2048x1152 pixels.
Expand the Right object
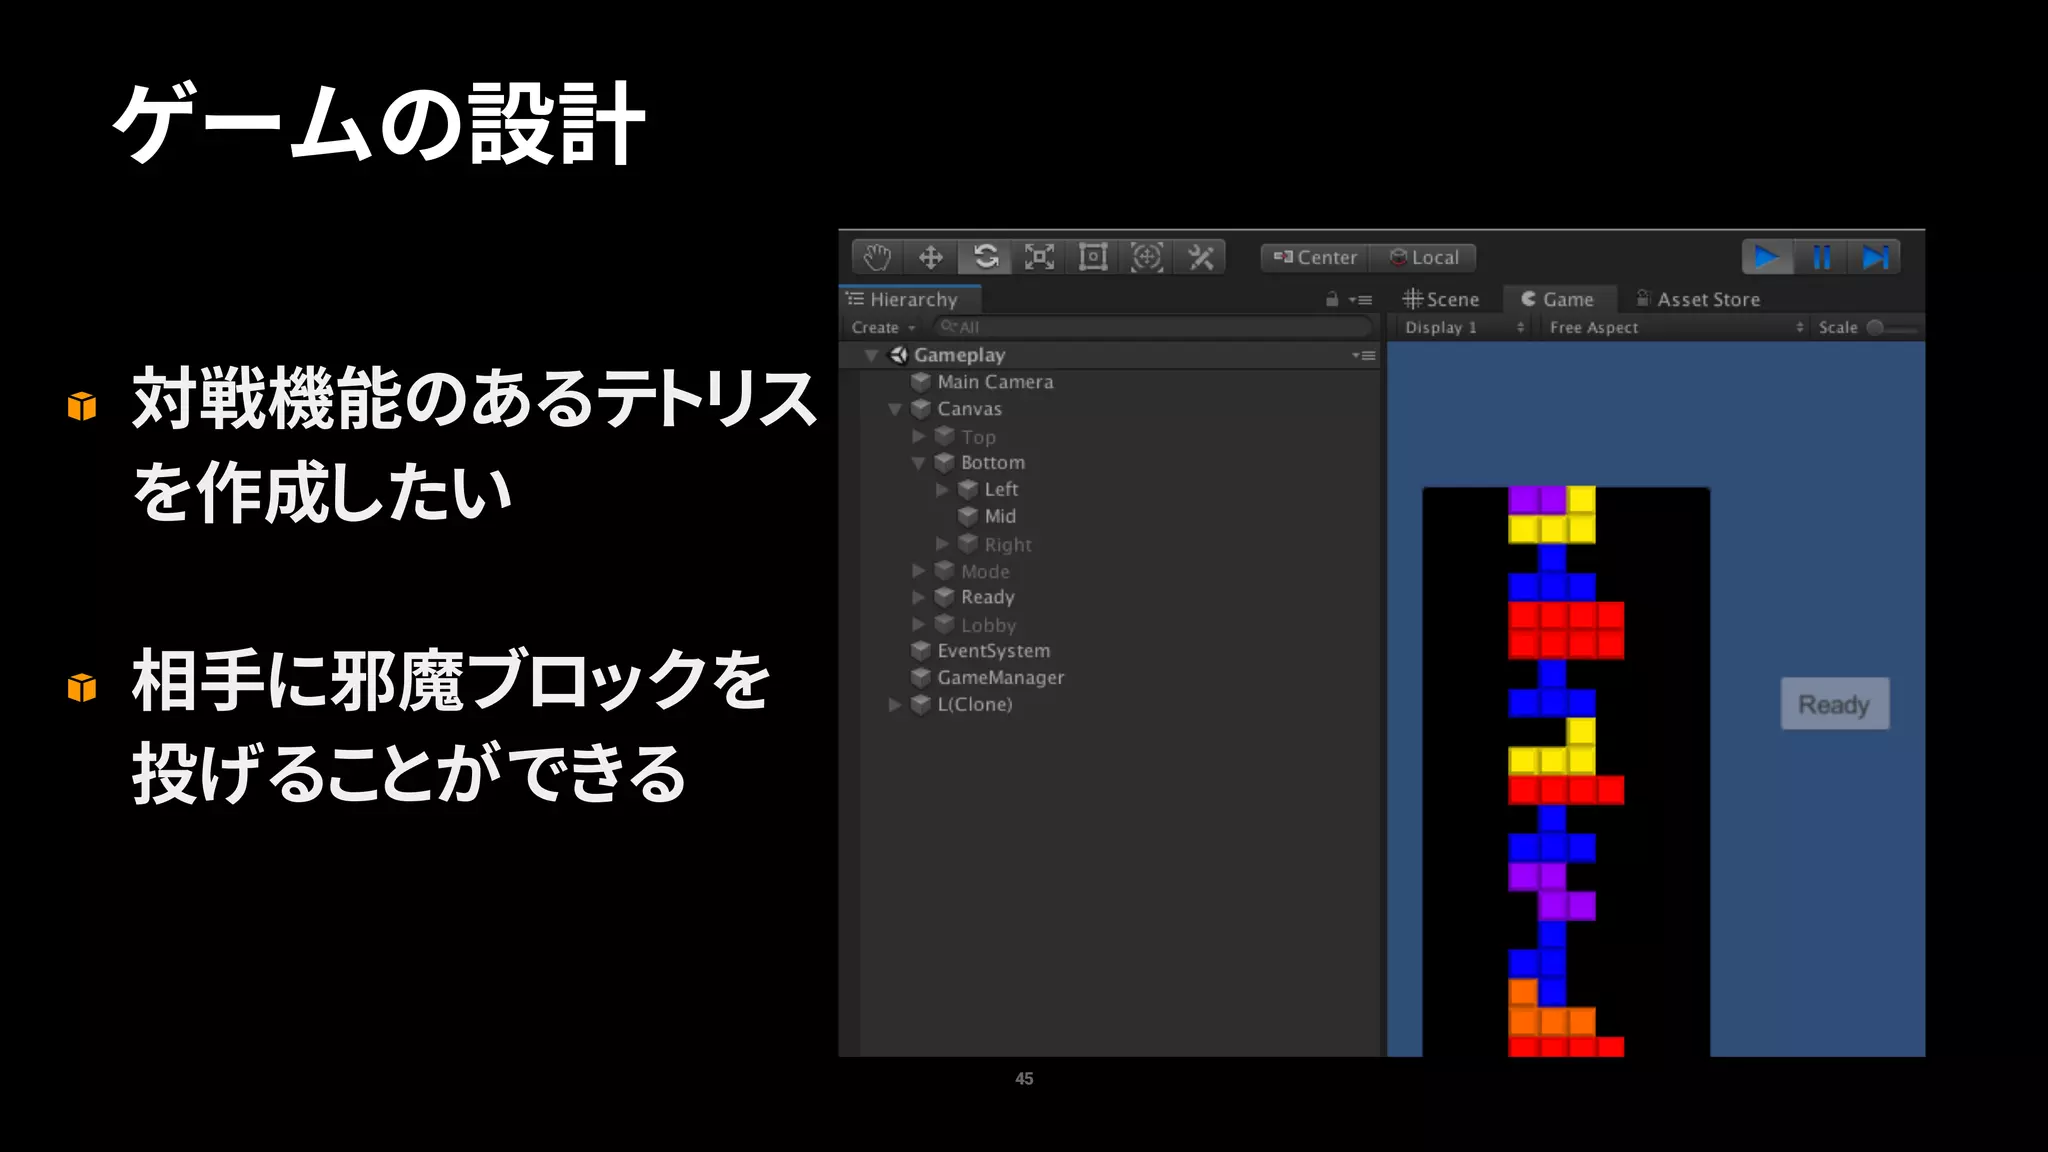point(941,544)
